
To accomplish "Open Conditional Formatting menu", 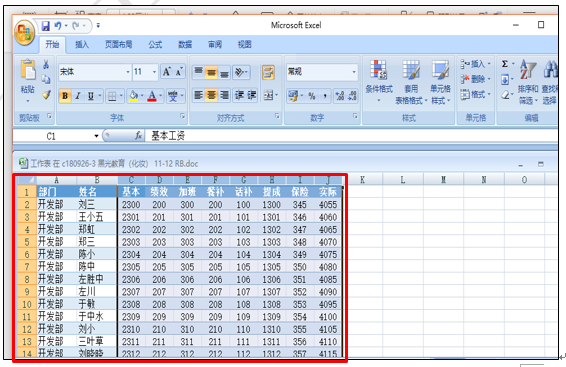I will (x=379, y=81).
